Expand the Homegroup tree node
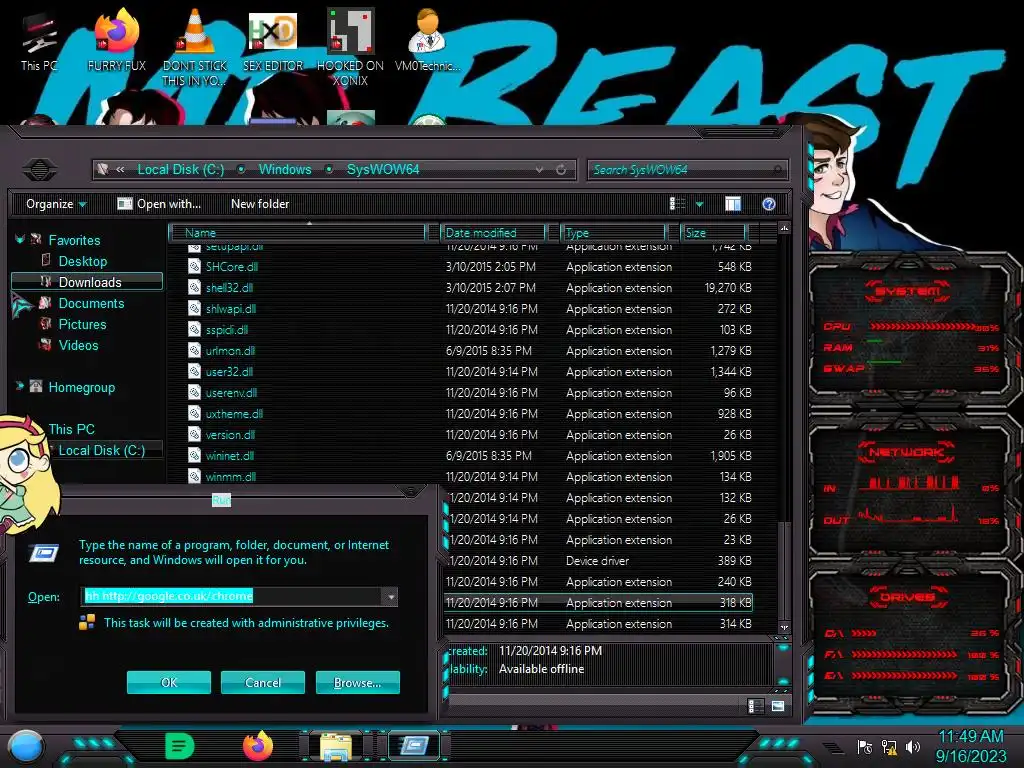Viewport: 1024px width, 768px height. pos(20,386)
